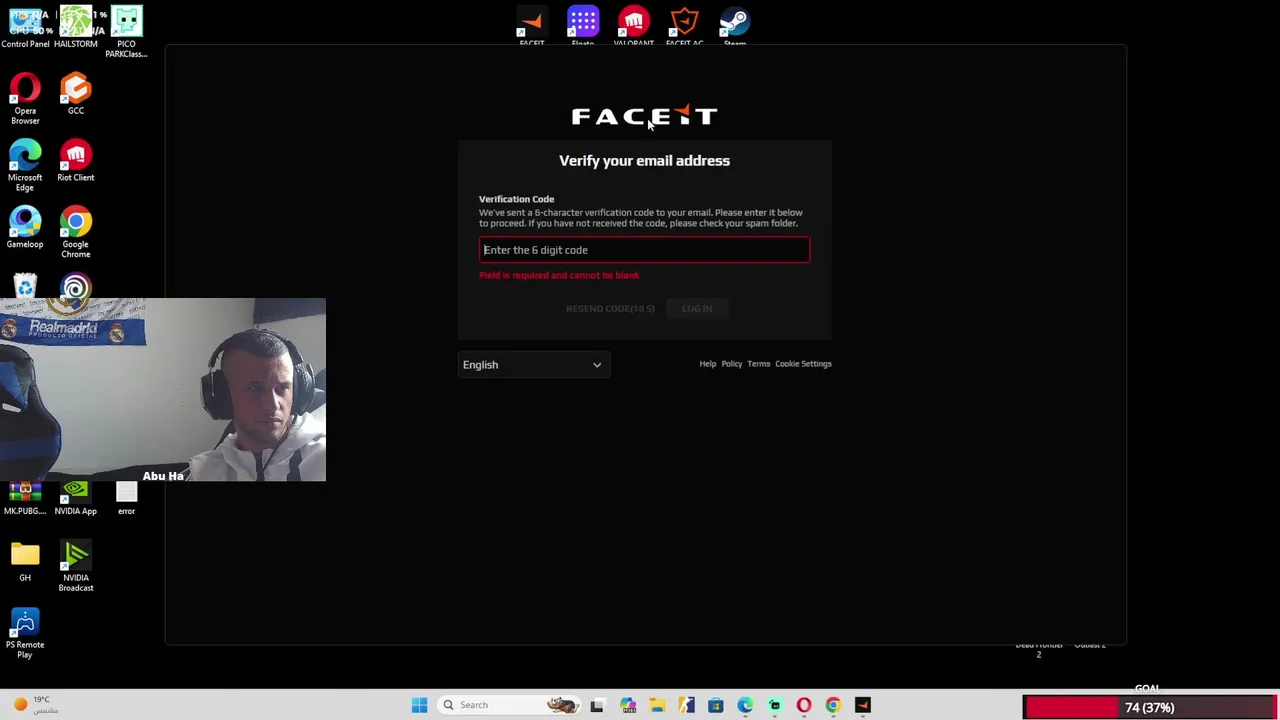Launch Microsoft Edge from the desktop
The width and height of the screenshot is (1280, 720).
click(25, 166)
